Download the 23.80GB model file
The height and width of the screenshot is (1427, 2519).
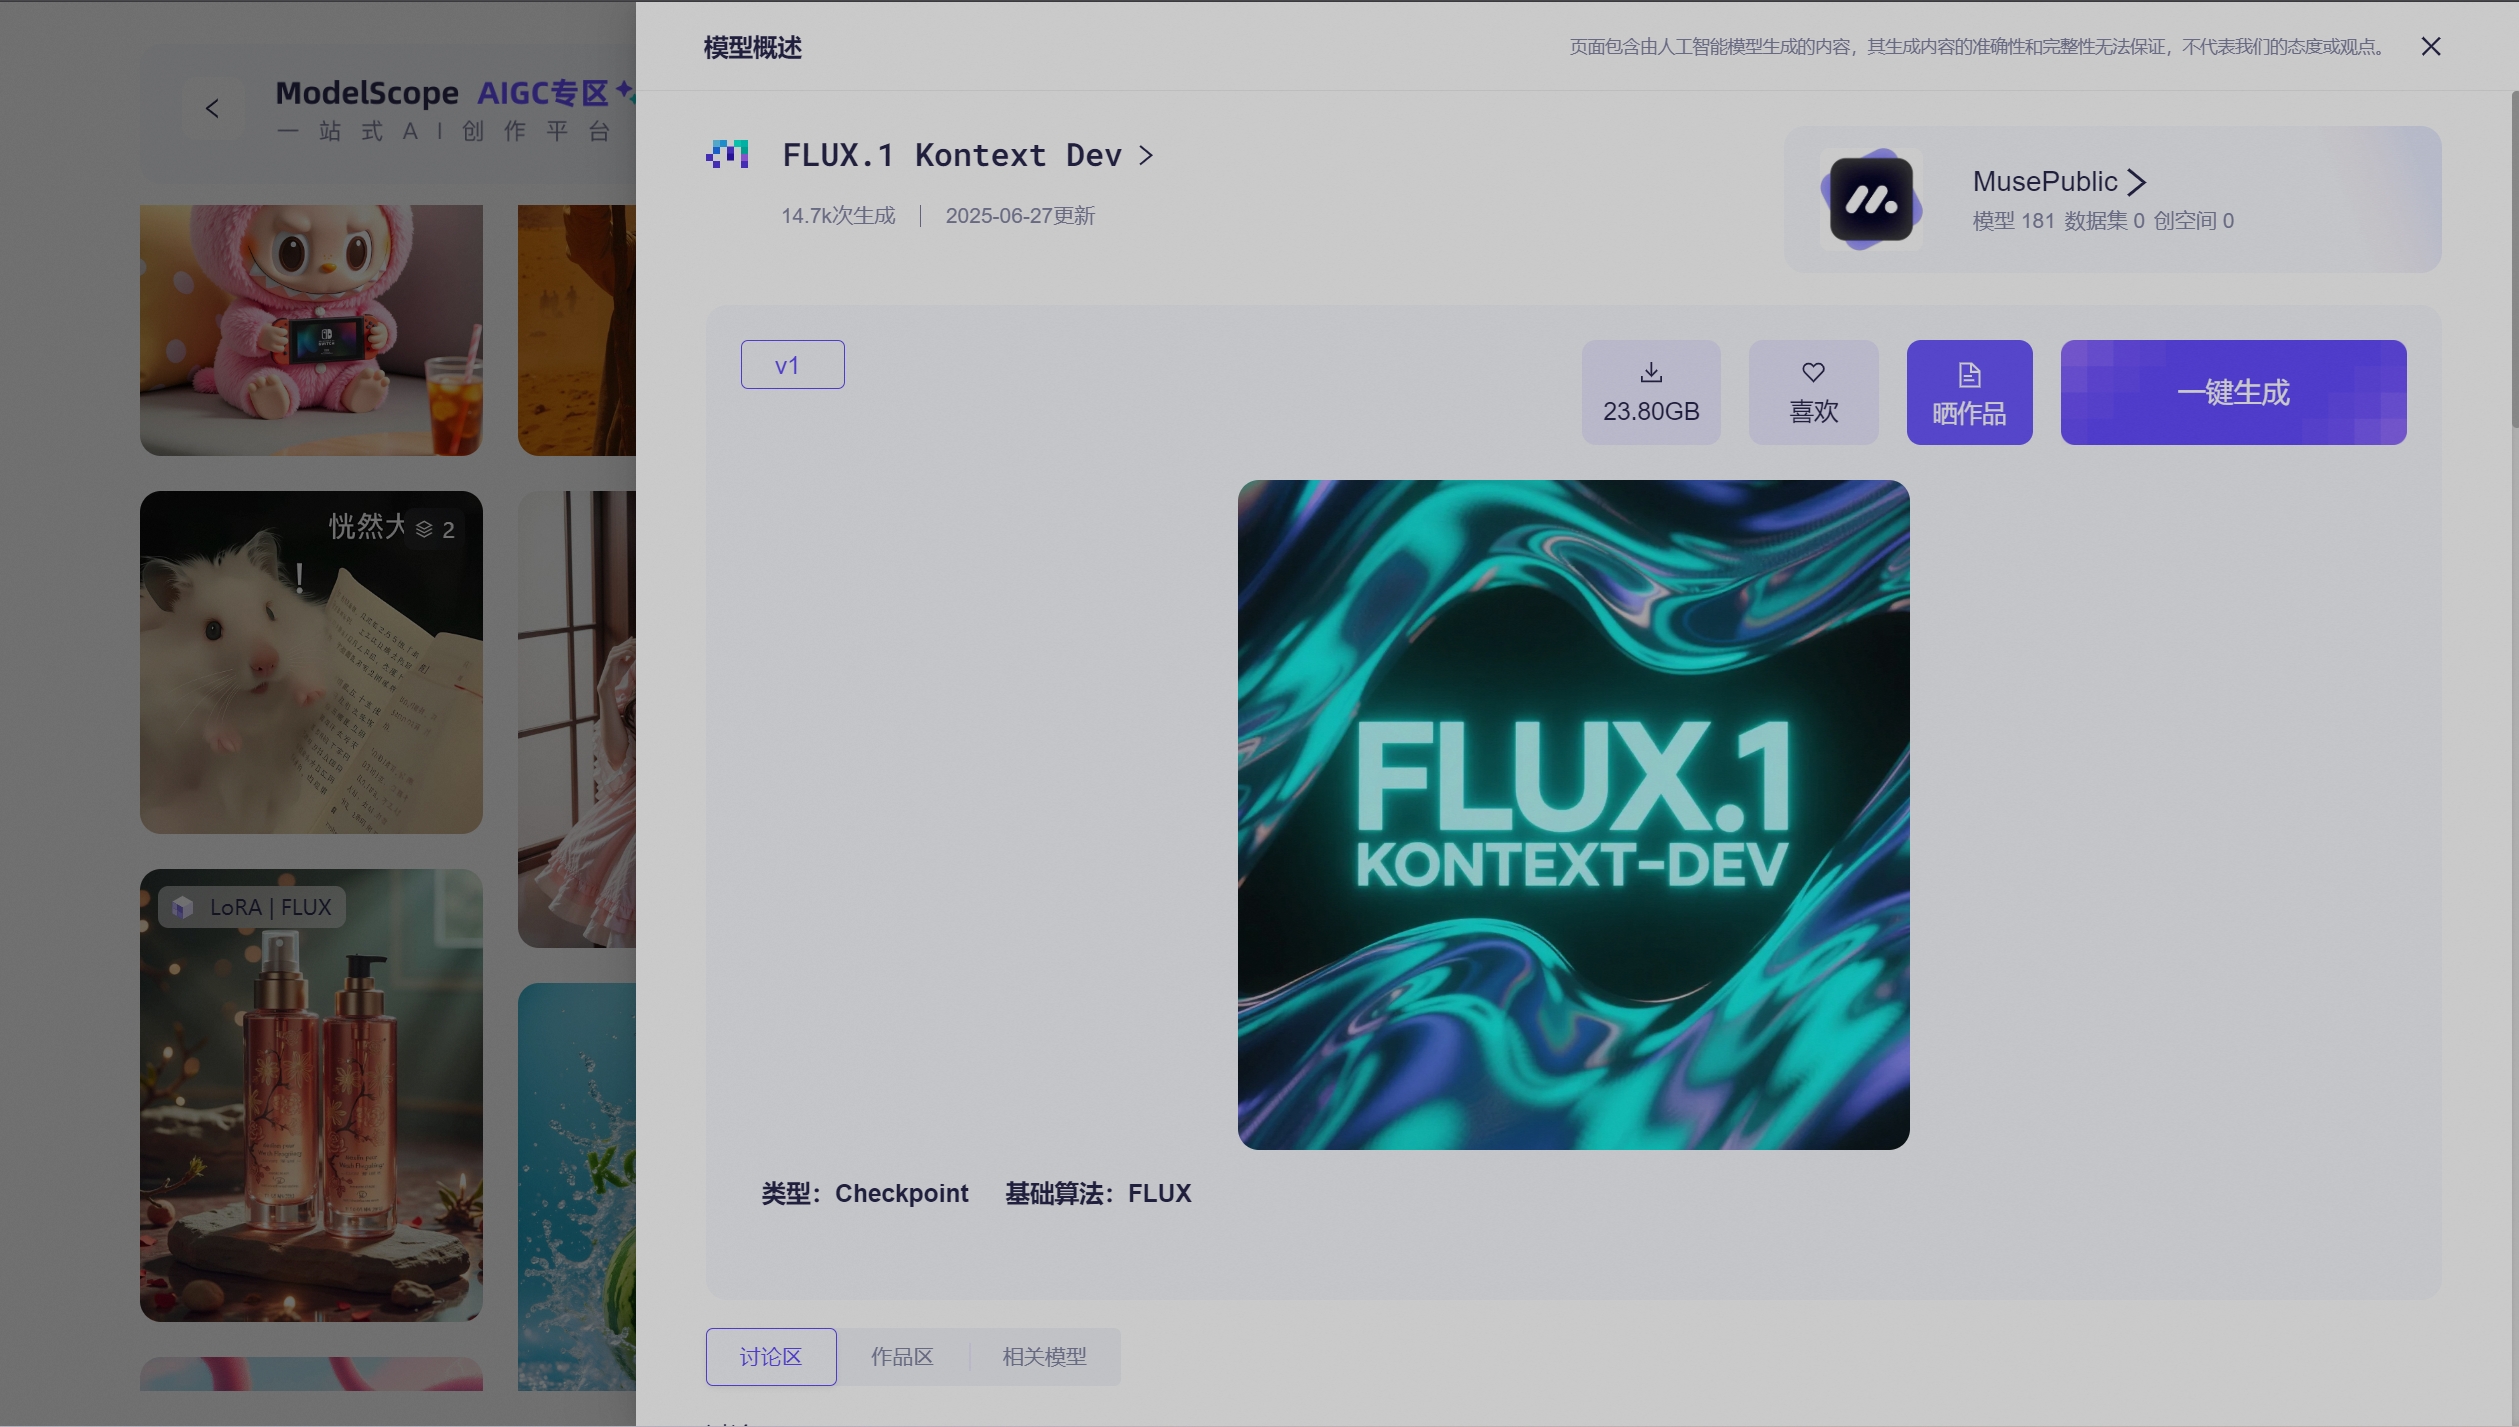(x=1651, y=392)
